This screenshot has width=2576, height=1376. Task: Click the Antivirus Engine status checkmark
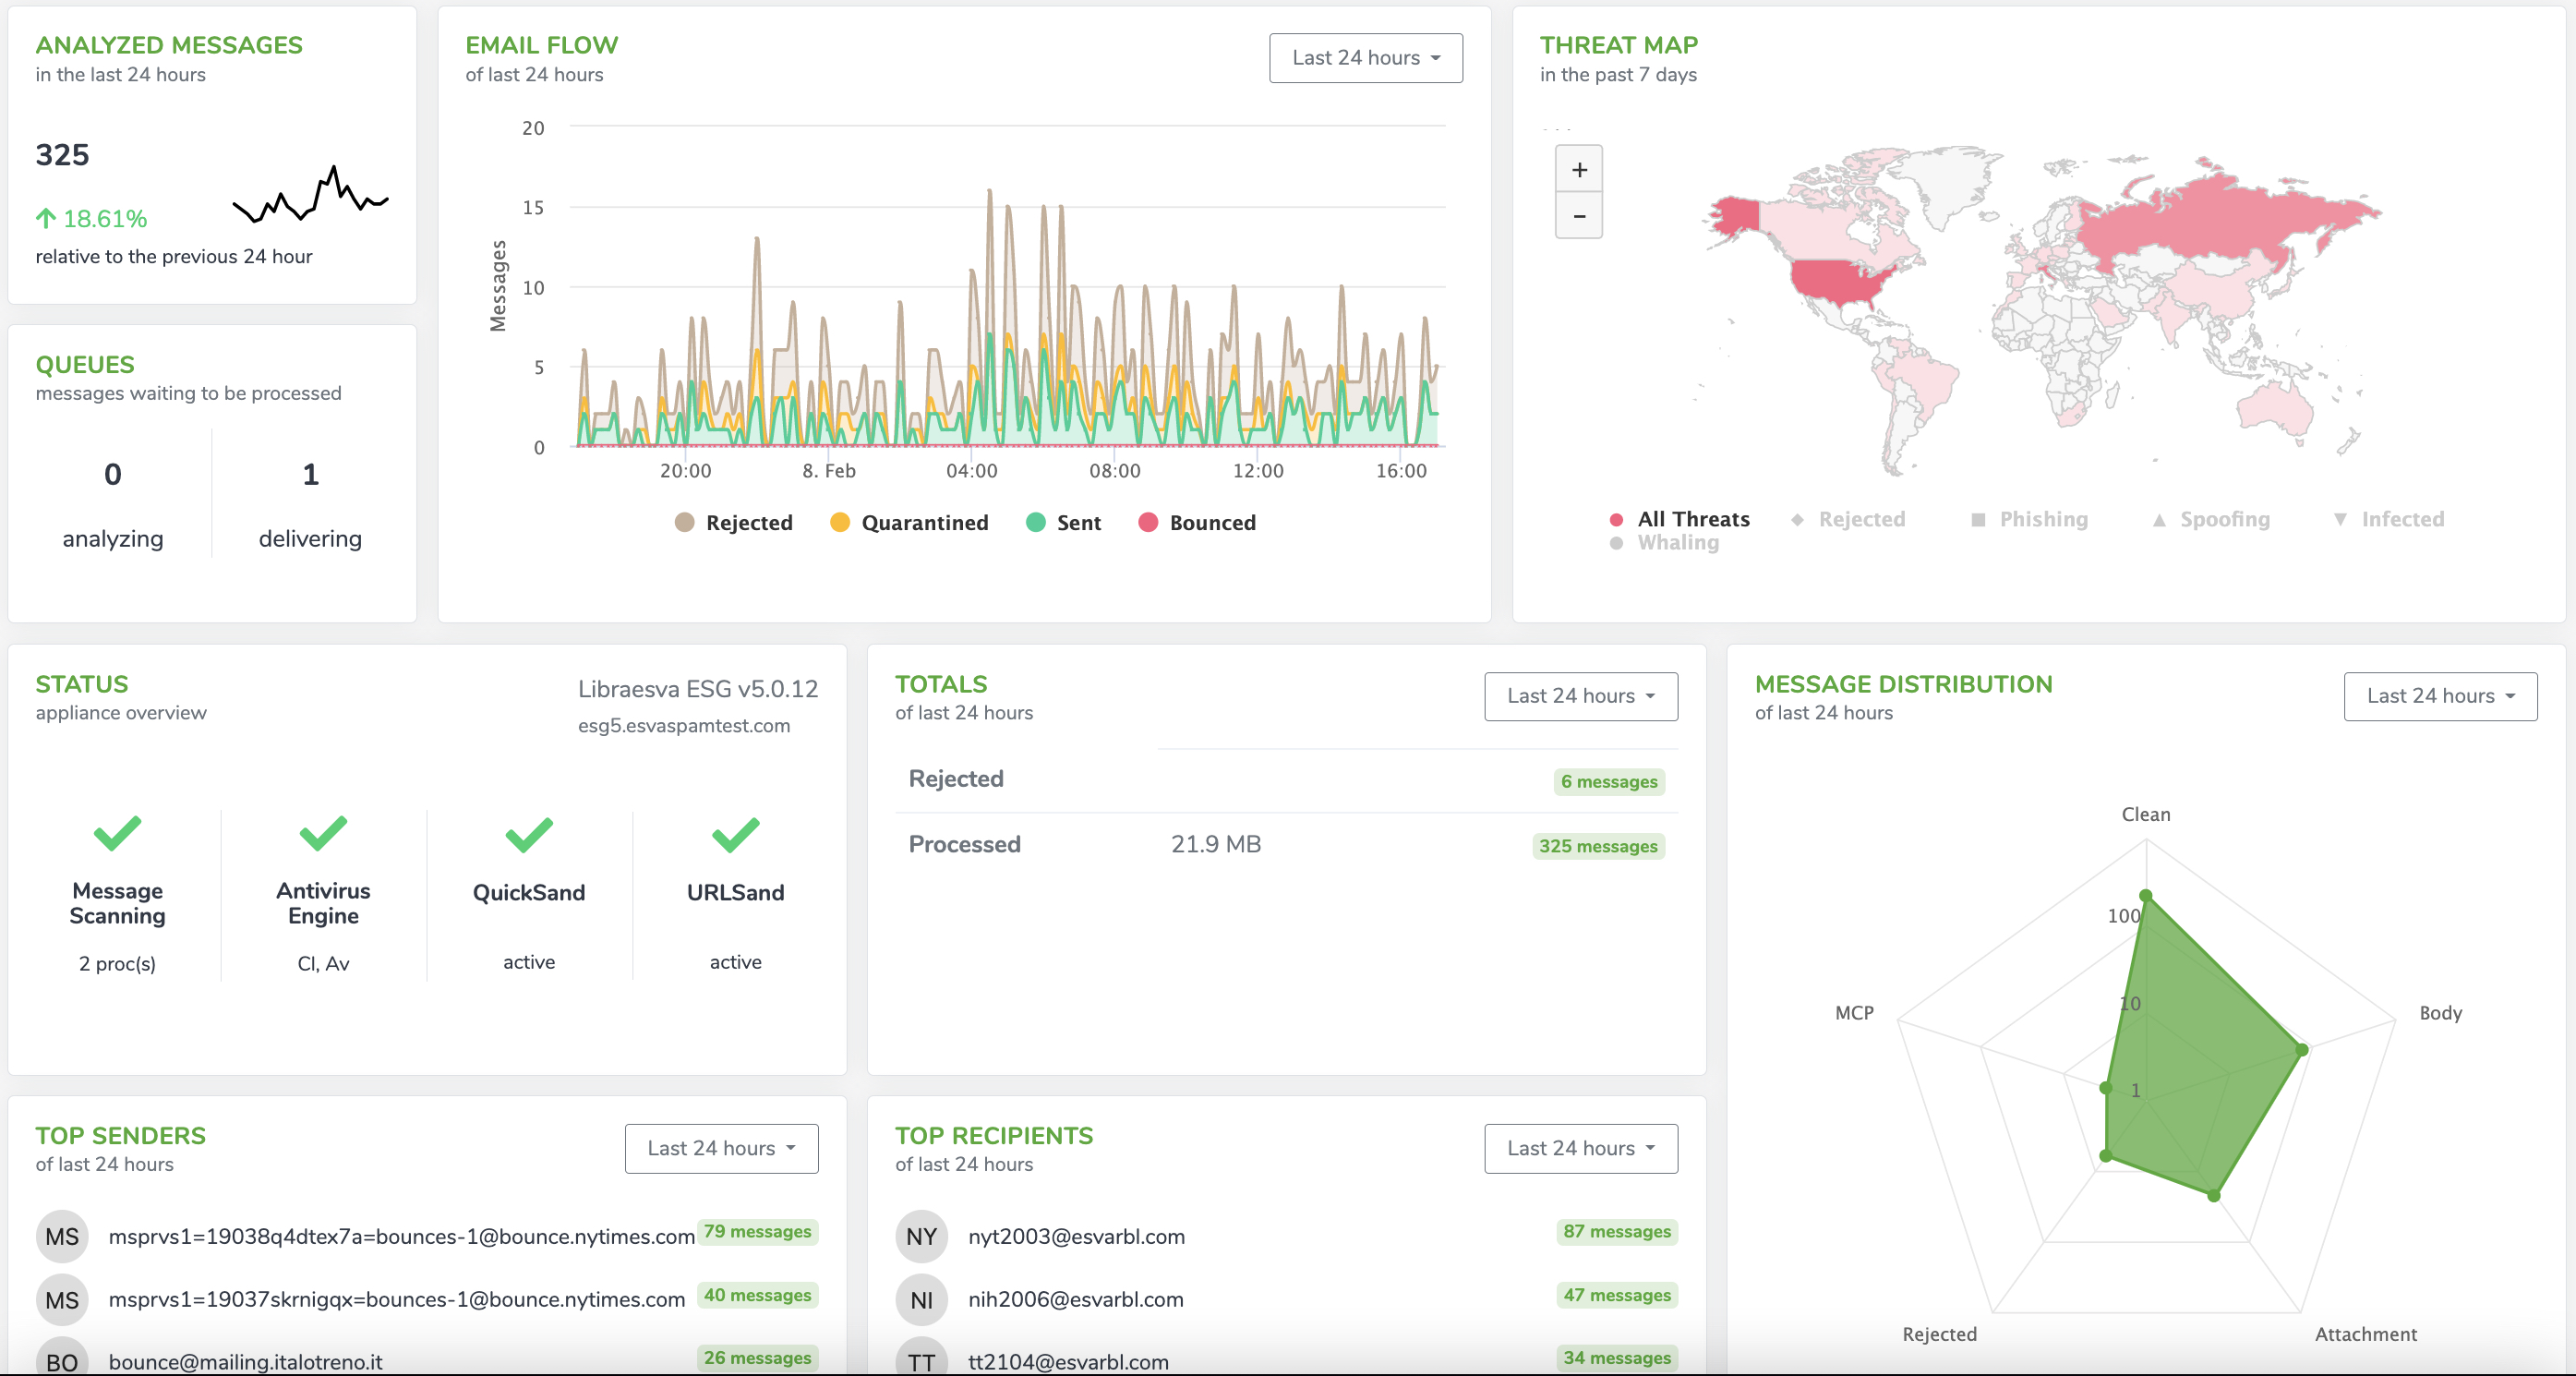pos(323,833)
